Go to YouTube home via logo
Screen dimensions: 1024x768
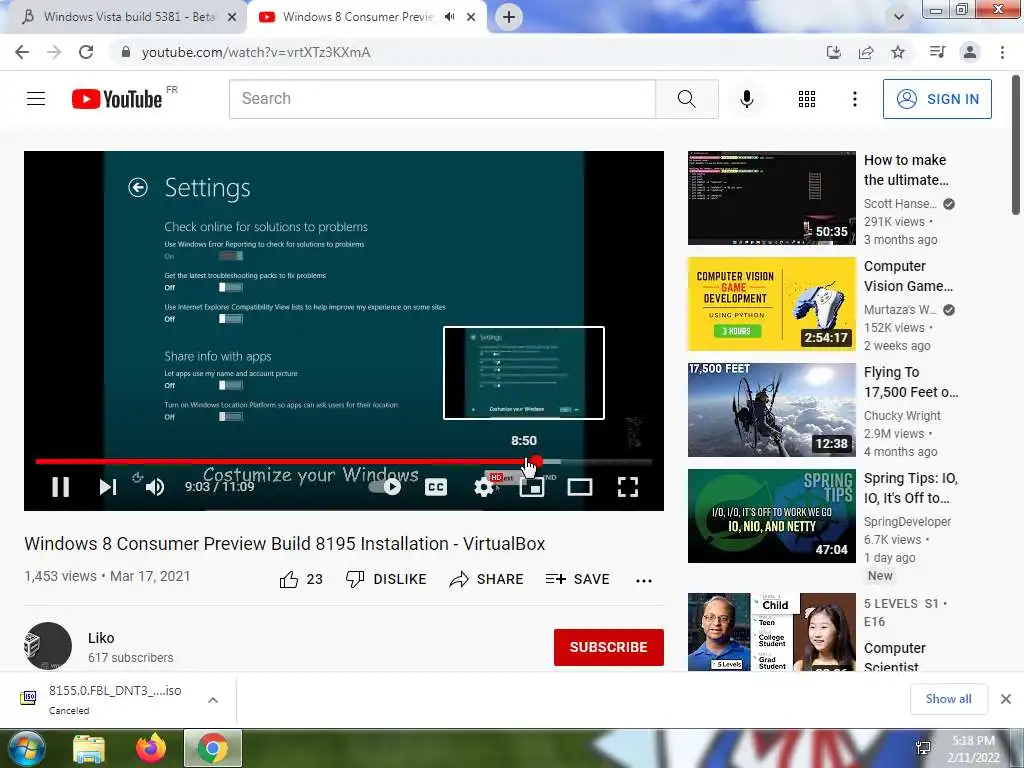pyautogui.click(x=118, y=99)
